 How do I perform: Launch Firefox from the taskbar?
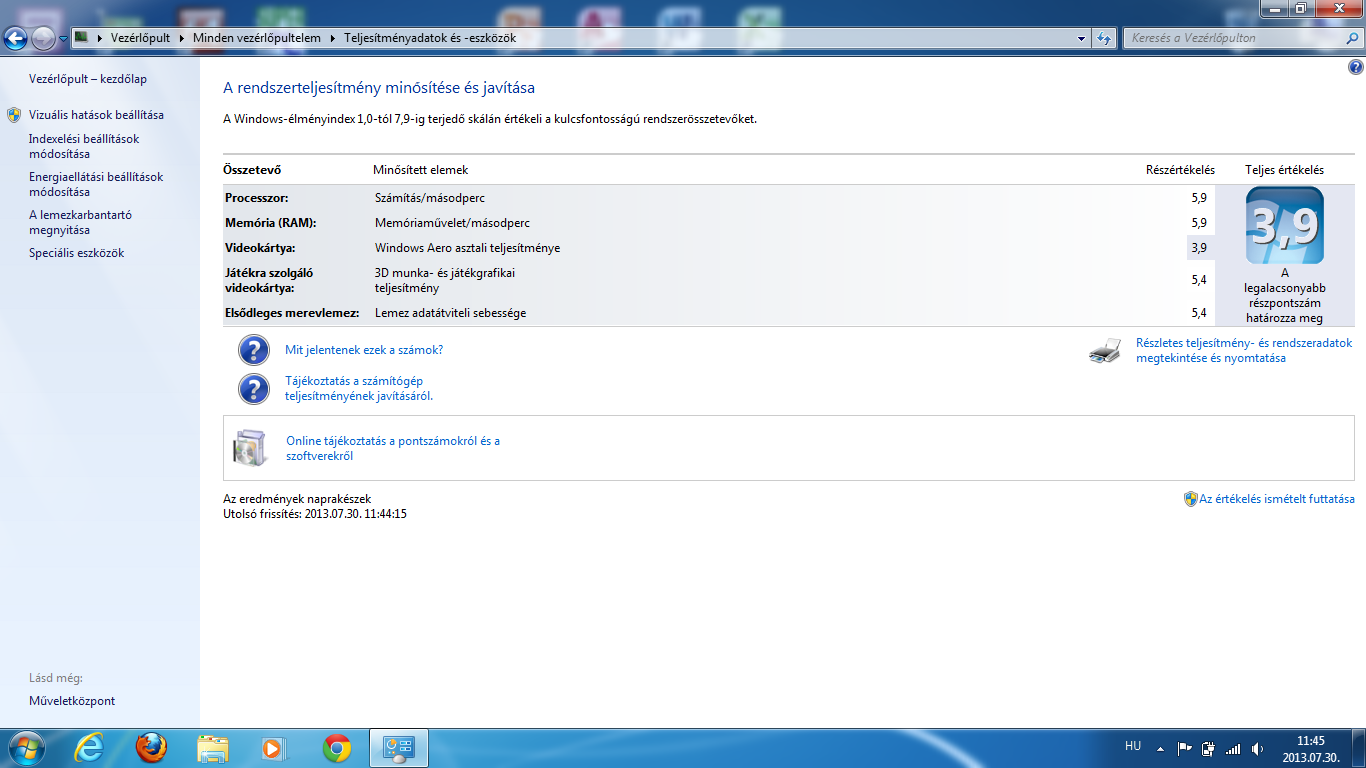tap(151, 748)
